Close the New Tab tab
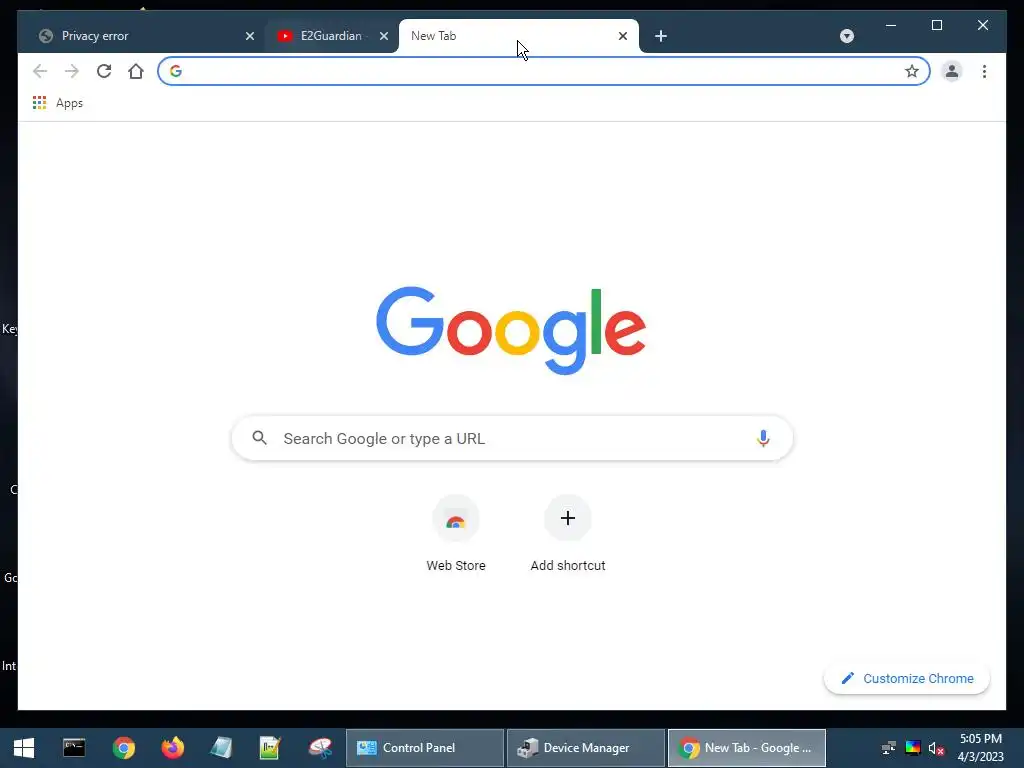Screen dimensions: 1024x768 pos(623,36)
